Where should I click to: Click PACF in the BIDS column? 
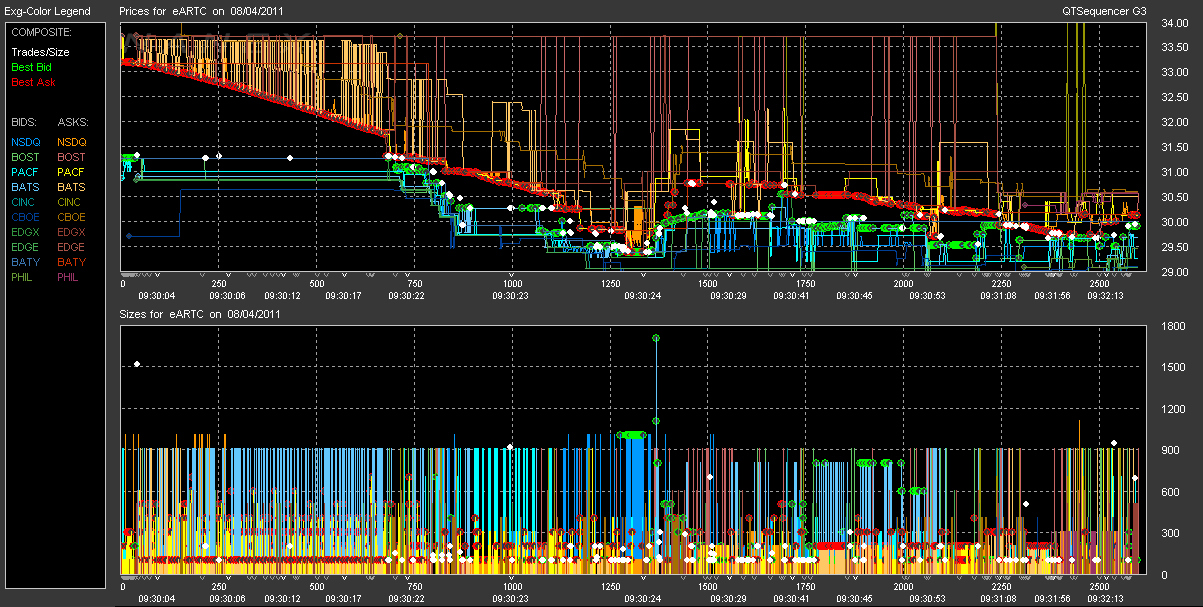[26, 172]
